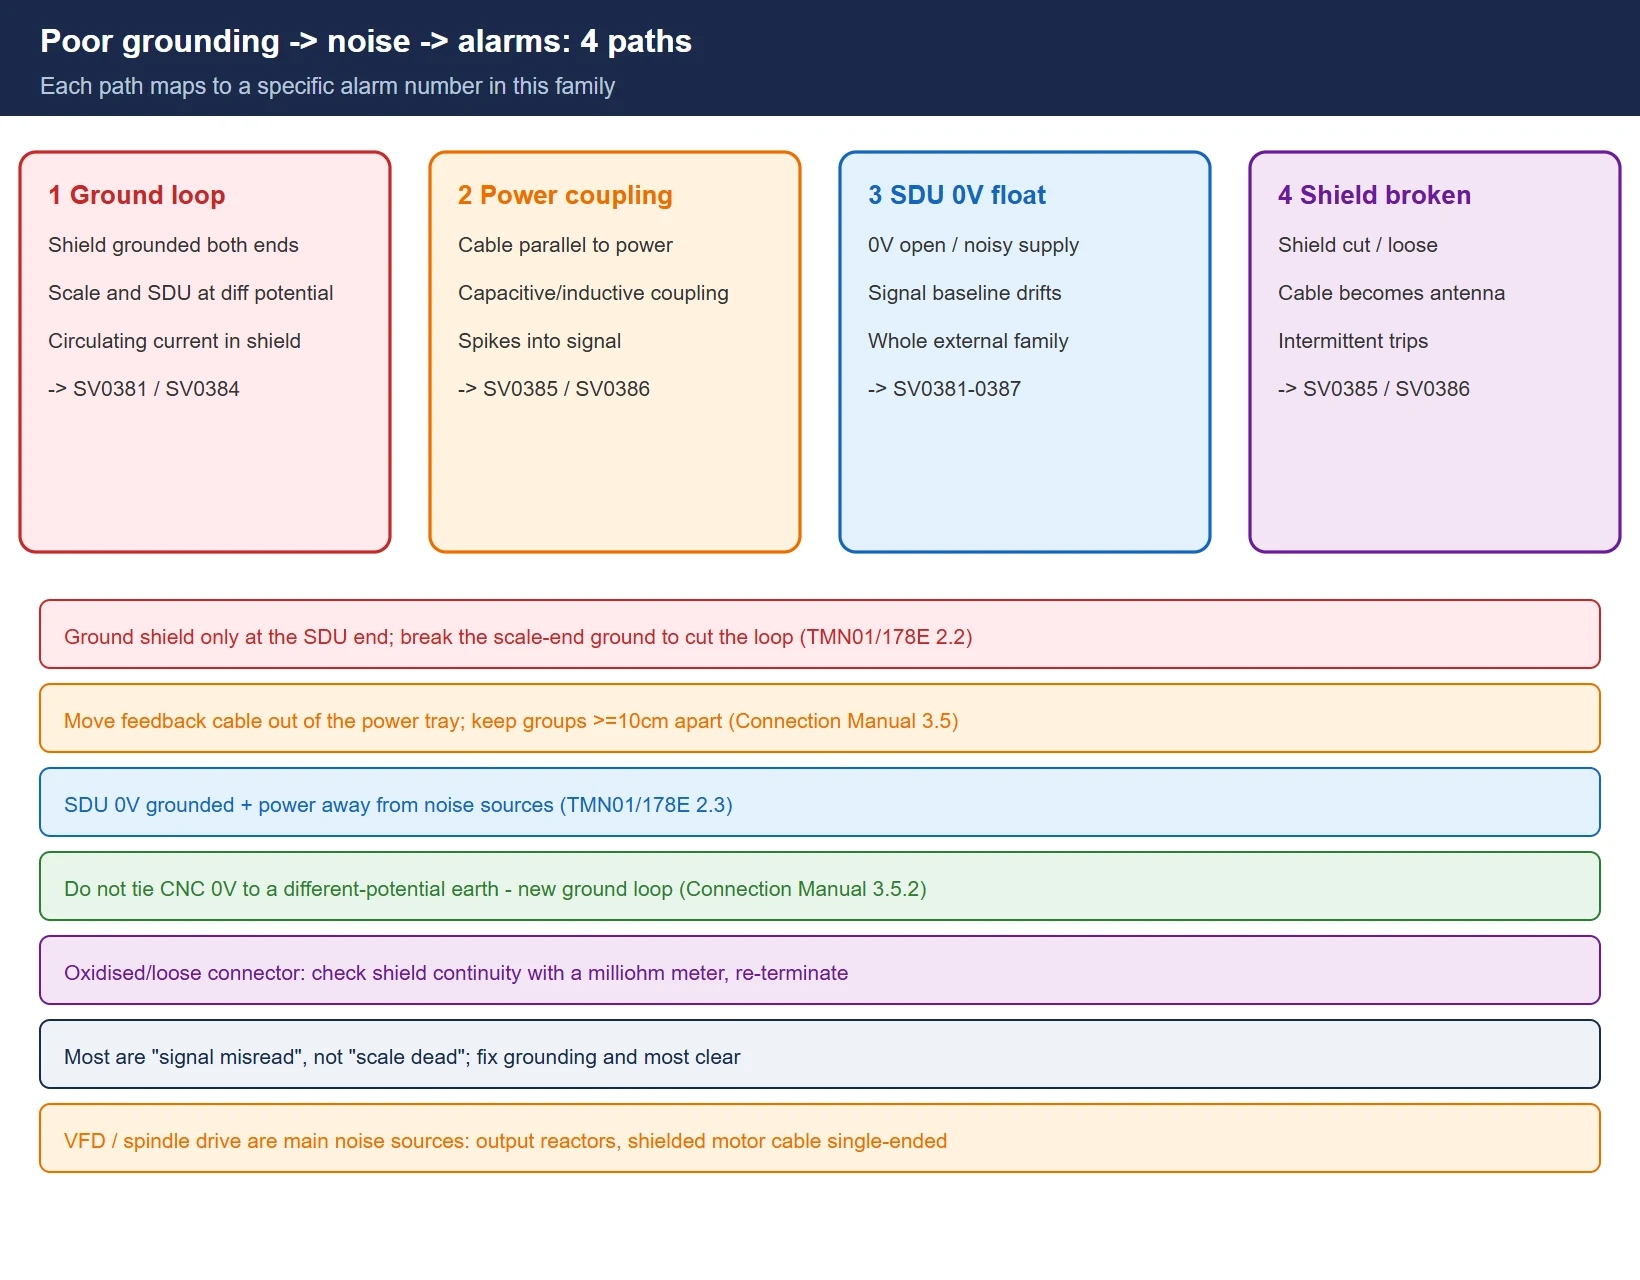Viewport: 1640px width, 1280px height.
Task: Click 'Signal baseline drifts' text
Action: tap(964, 293)
